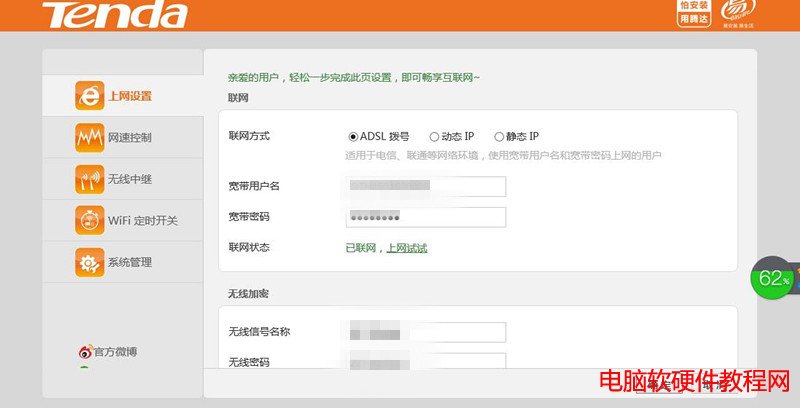Click the 网速控制 speed graph icon
The image size is (800, 408).
pos(89,137)
